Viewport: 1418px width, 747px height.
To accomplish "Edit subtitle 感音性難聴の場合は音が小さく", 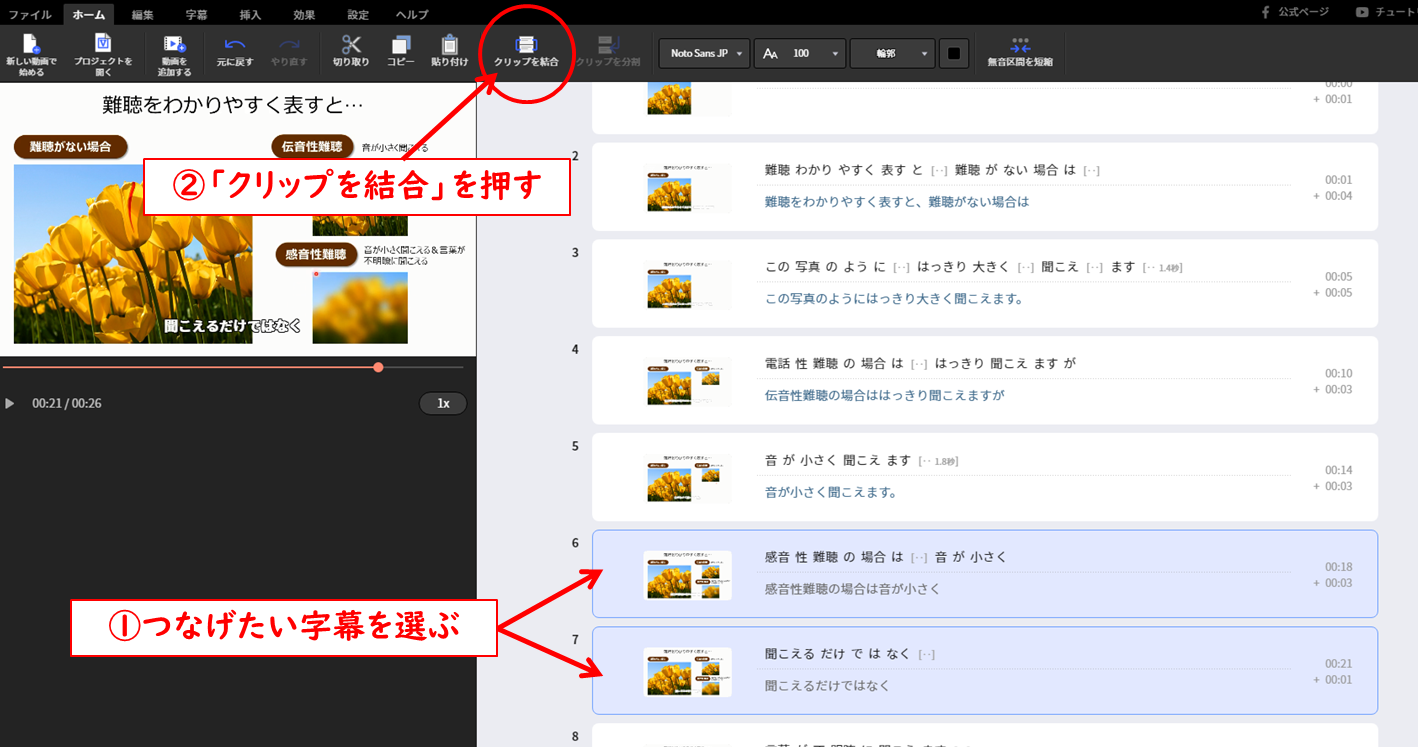I will coord(852,589).
